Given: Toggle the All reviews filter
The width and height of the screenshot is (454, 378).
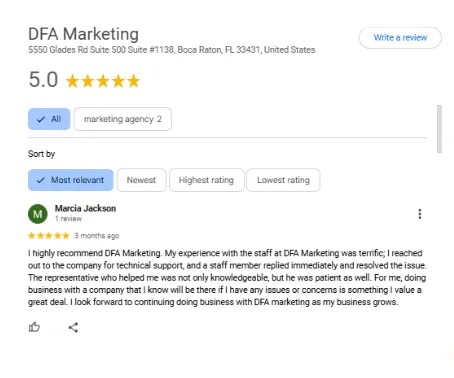Looking at the screenshot, I should point(49,119).
